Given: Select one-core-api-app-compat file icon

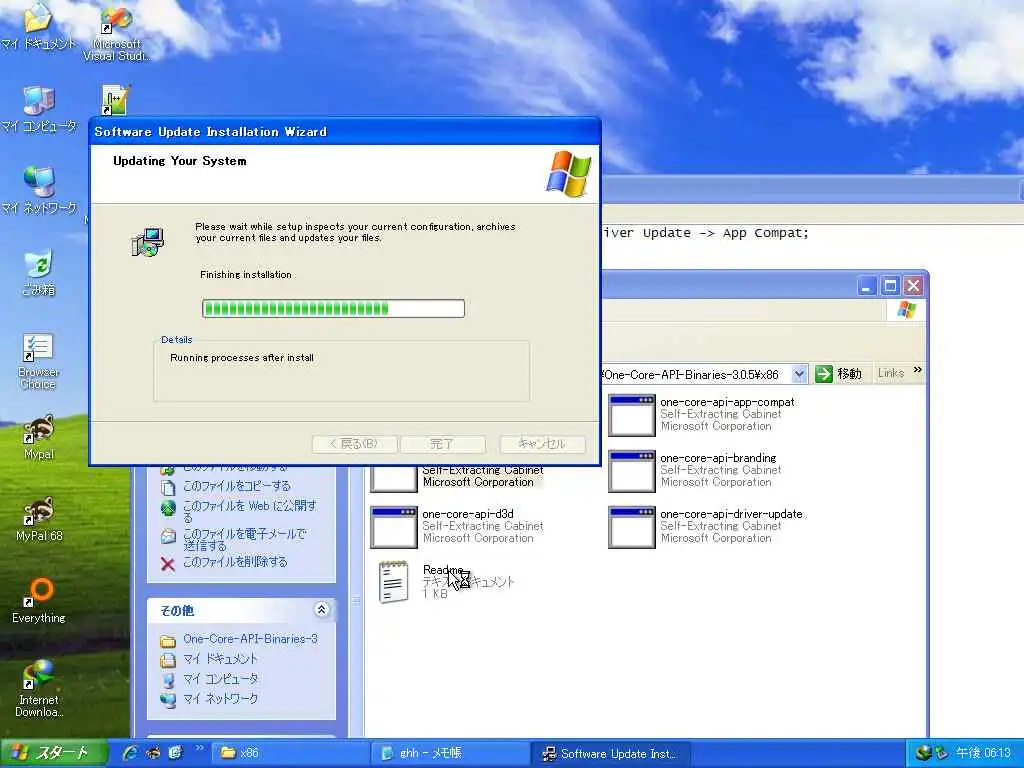Looking at the screenshot, I should (x=632, y=415).
